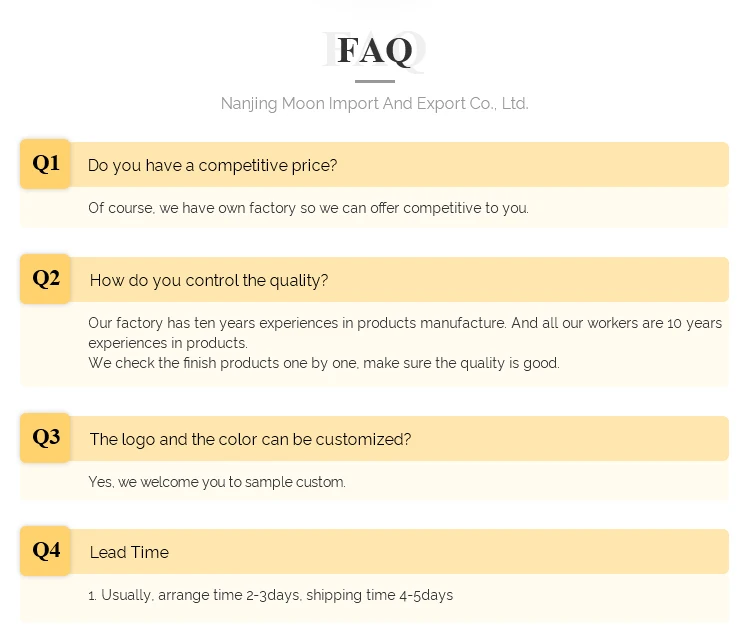
Task: Click the sample custom answer text
Action: (x=216, y=482)
